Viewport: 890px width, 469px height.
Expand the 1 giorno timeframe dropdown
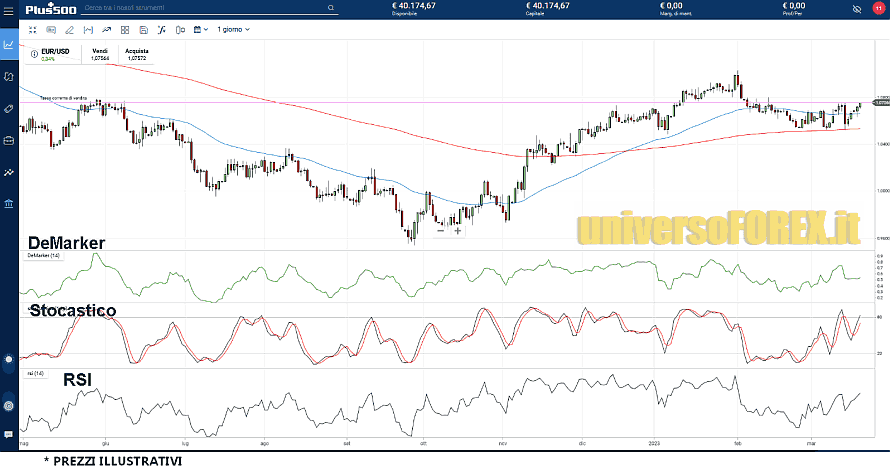234,30
